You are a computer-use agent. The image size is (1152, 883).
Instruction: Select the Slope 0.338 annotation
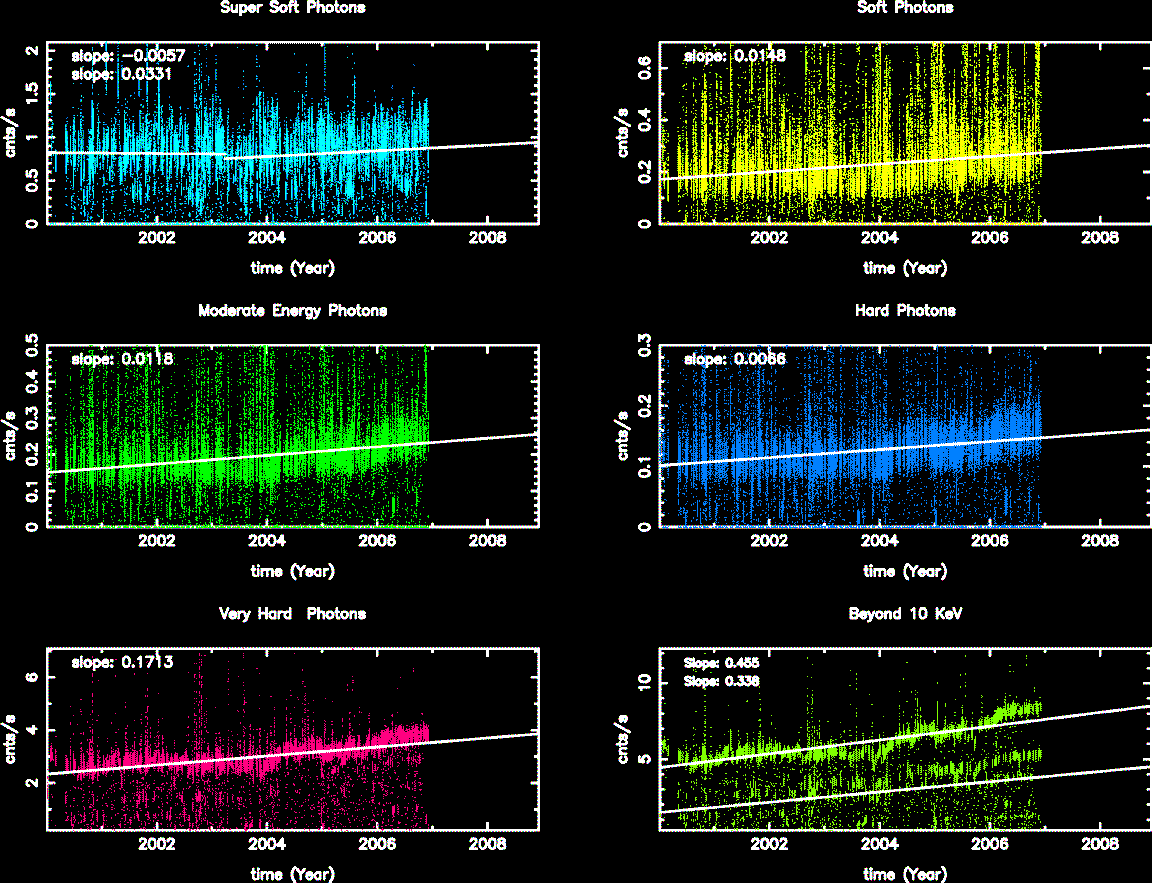(721, 681)
